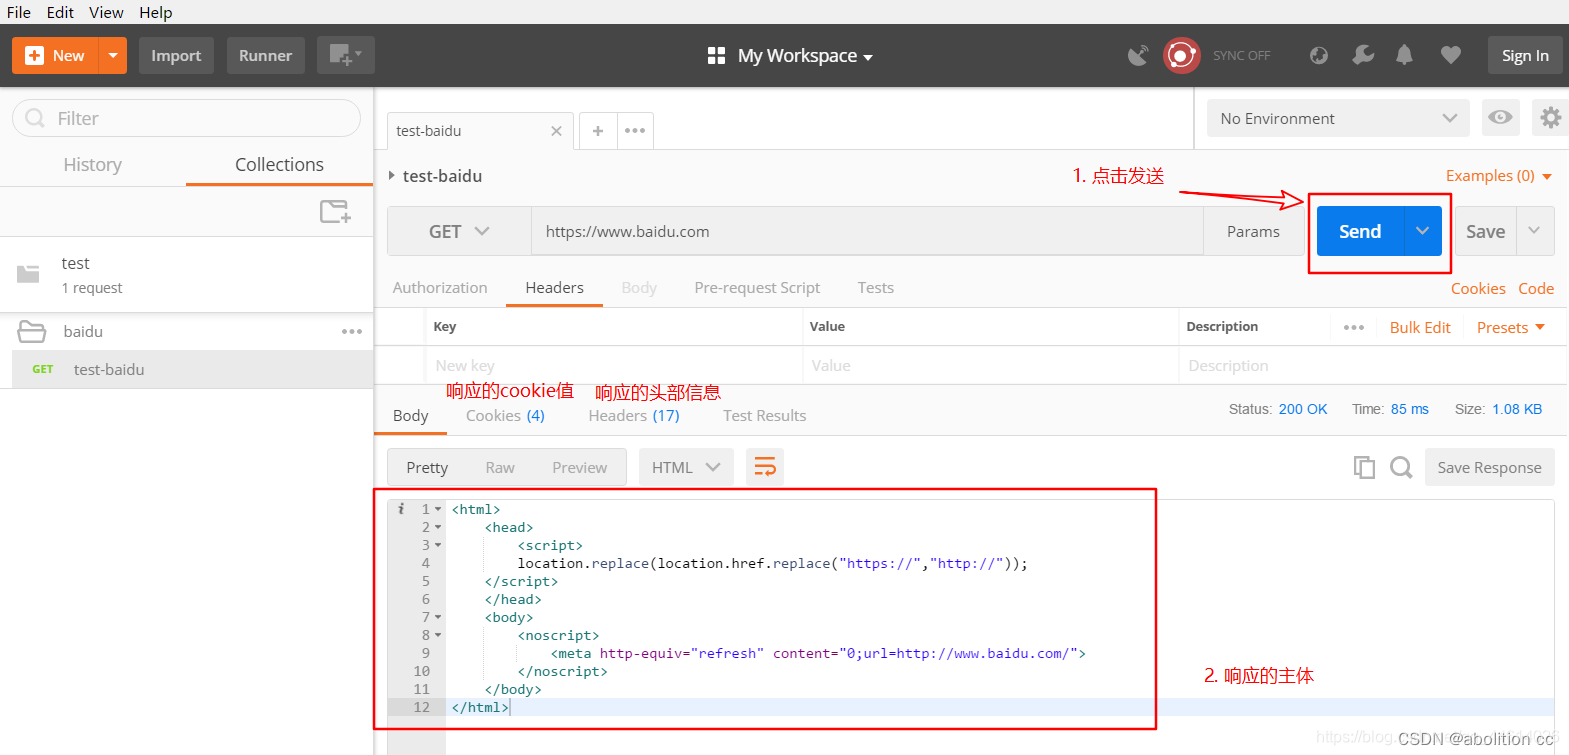Open the Pre-request Script tab
The height and width of the screenshot is (755, 1569).
(757, 288)
